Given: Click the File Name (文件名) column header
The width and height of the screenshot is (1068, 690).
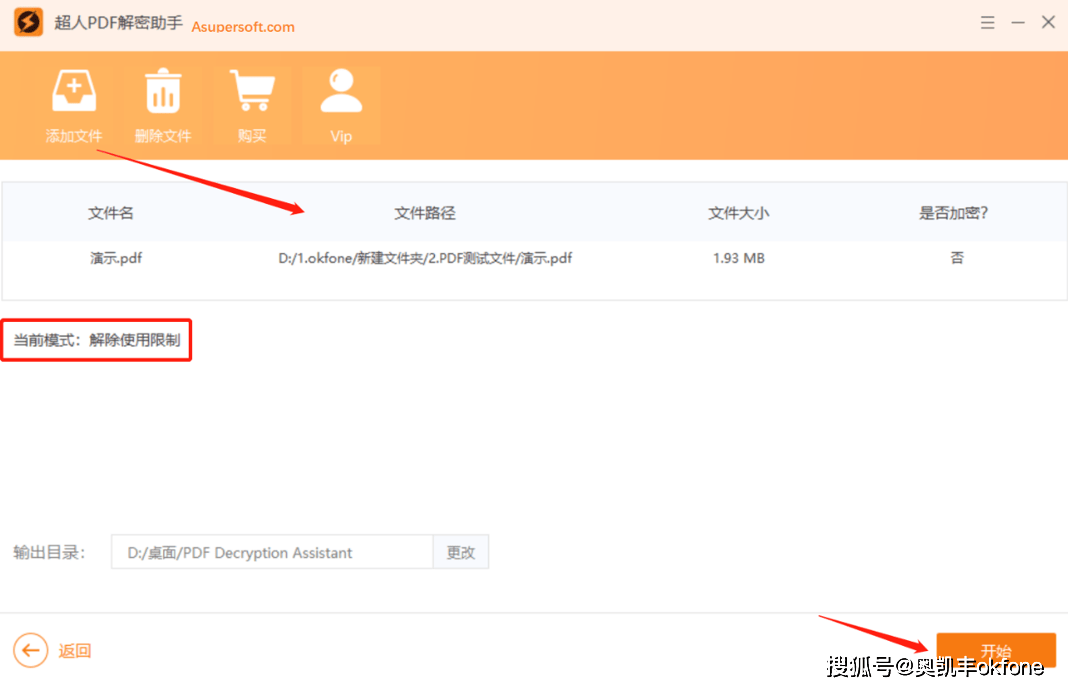Looking at the screenshot, I should click(111, 213).
